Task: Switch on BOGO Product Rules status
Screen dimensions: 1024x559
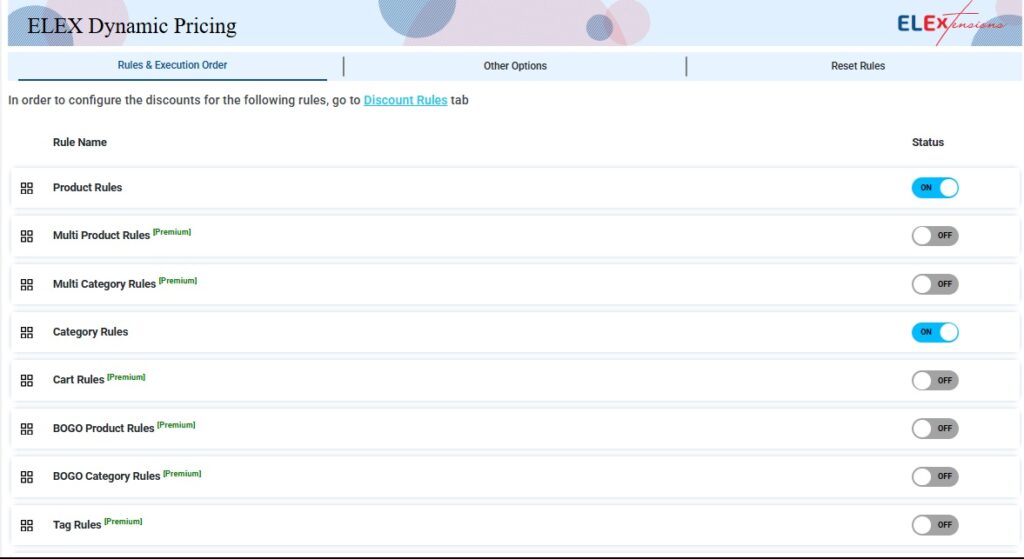Action: tap(934, 428)
